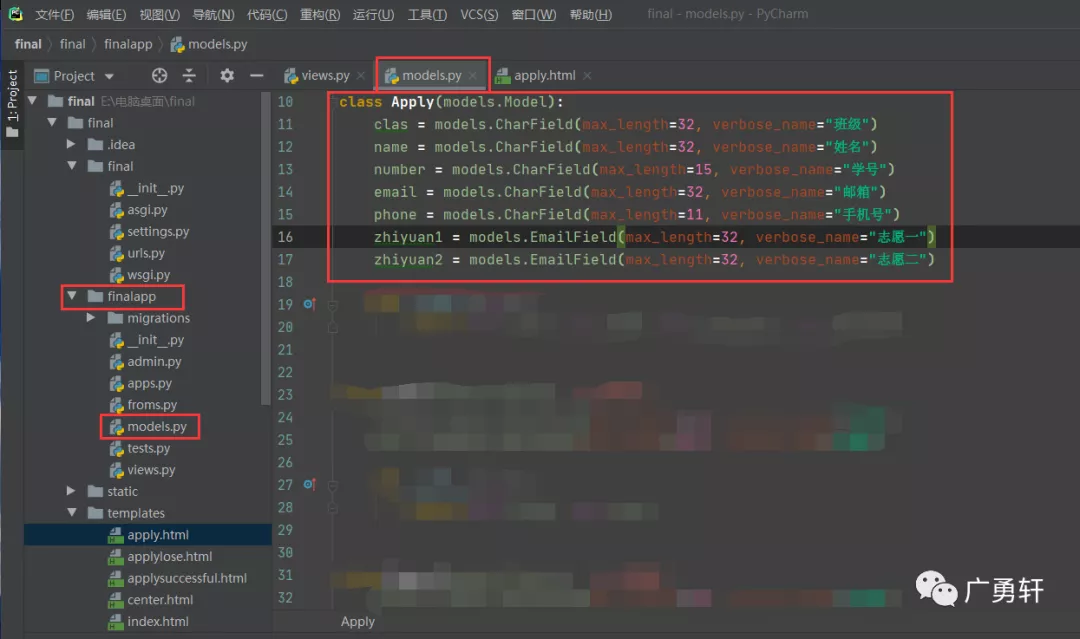Open the 运行(U) menu
Viewport: 1080px width, 639px height.
pos(371,13)
